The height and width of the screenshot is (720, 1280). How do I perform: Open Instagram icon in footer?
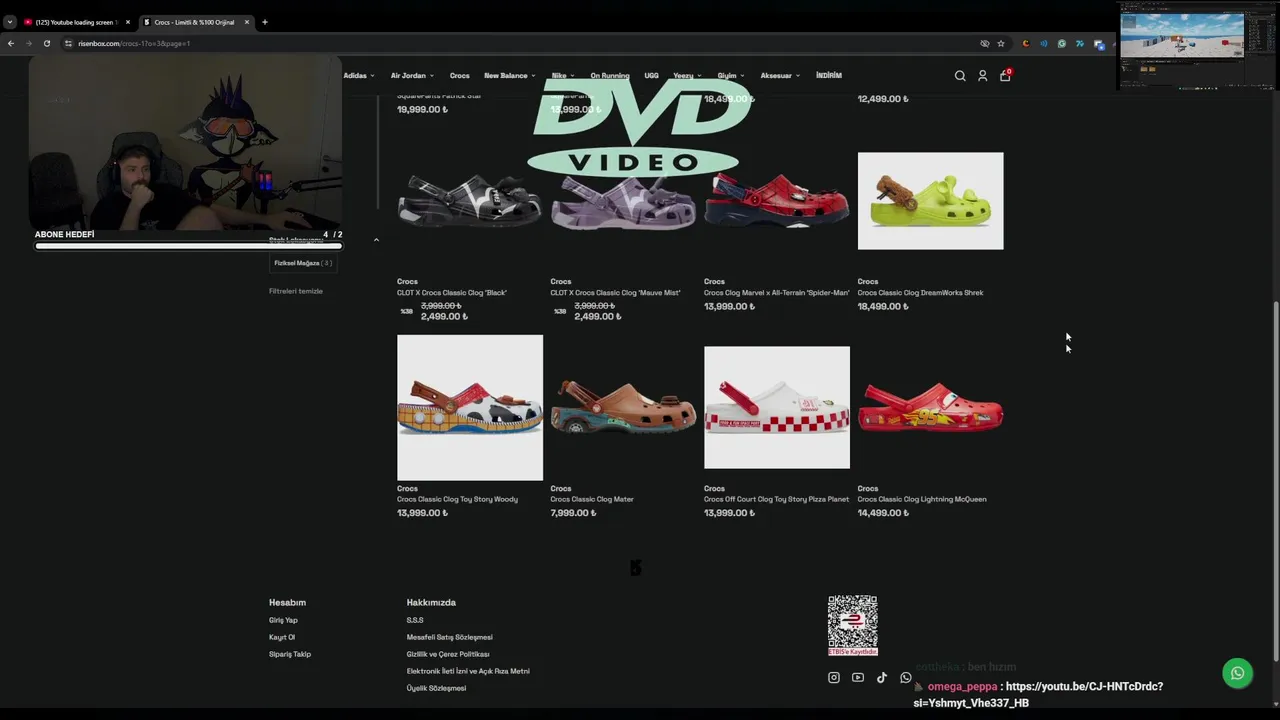[x=833, y=677]
